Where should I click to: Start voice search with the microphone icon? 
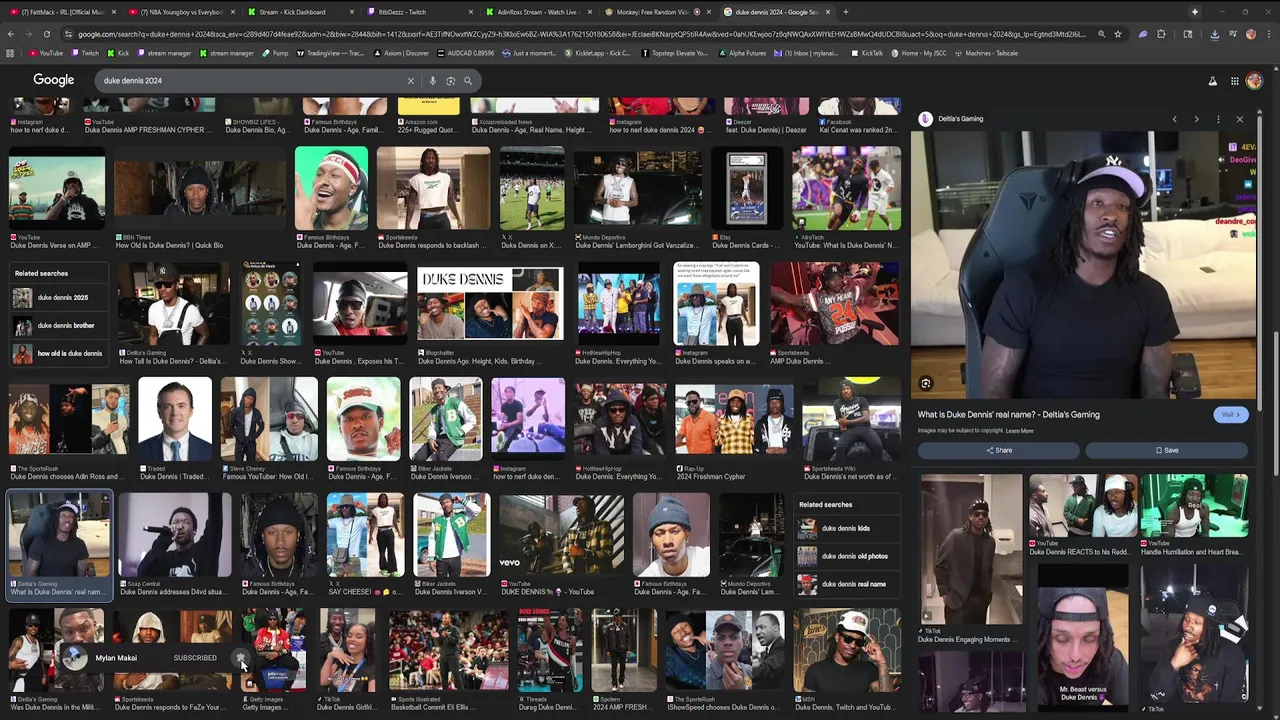coord(432,81)
